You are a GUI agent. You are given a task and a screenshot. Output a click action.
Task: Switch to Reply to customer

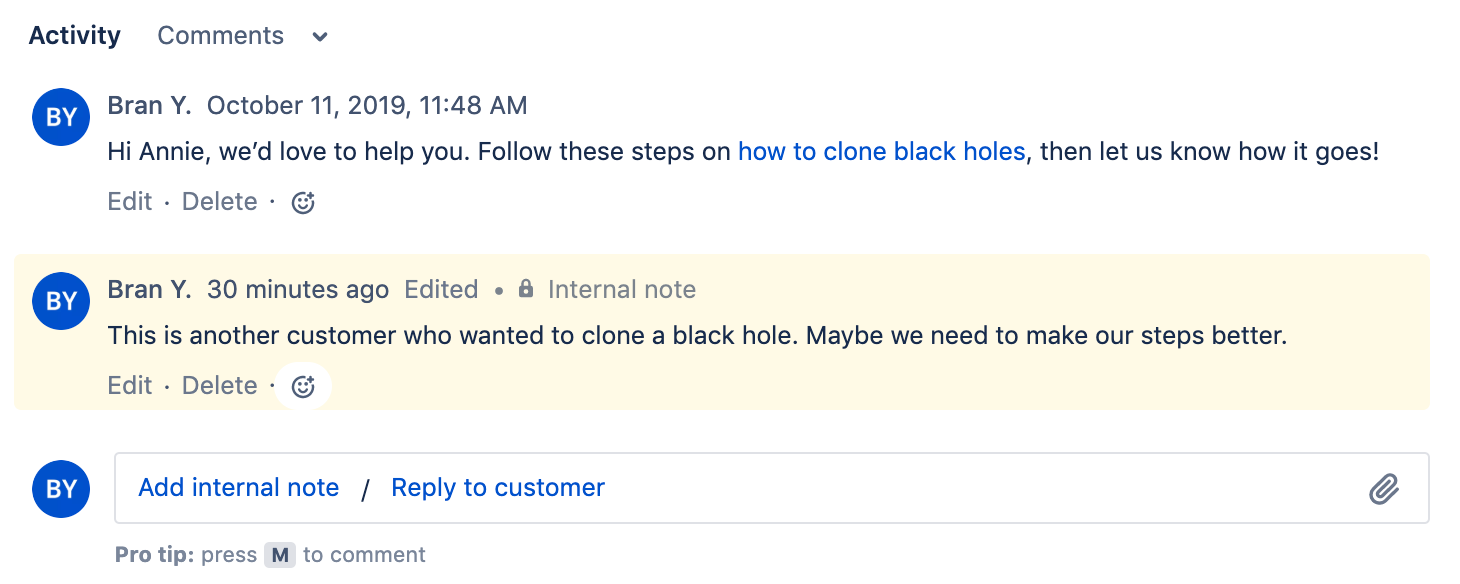(498, 488)
